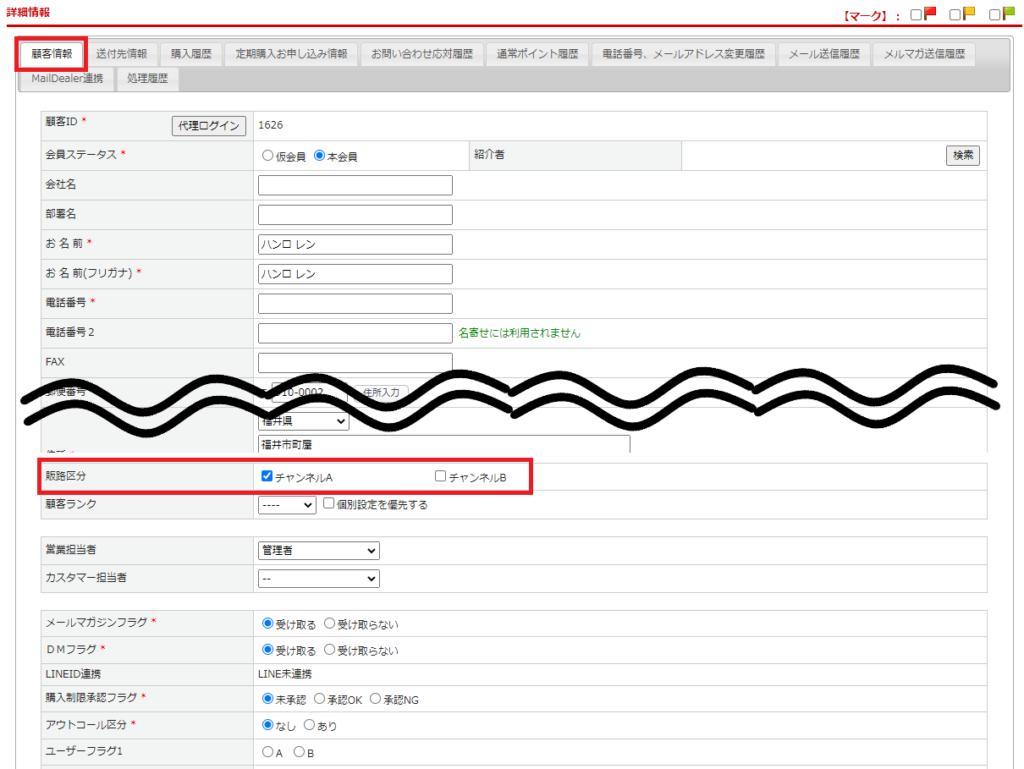The width and height of the screenshot is (1024, 769).
Task: Go to the メルマガ送信履歴 tab
Action: click(x=923, y=54)
